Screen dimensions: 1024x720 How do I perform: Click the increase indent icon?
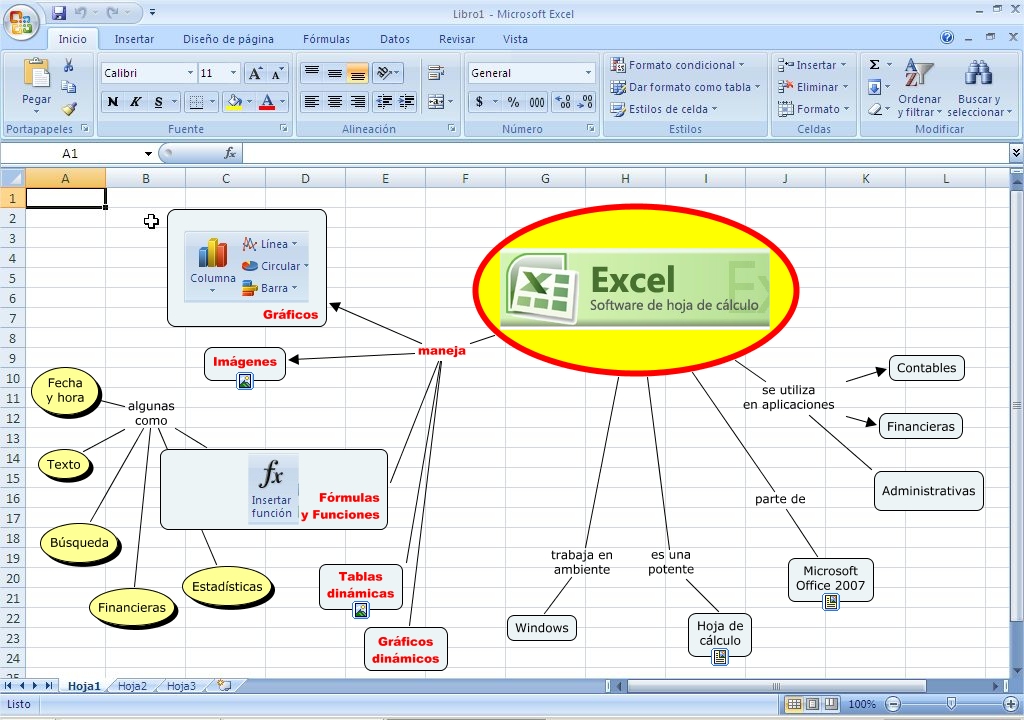(x=407, y=102)
